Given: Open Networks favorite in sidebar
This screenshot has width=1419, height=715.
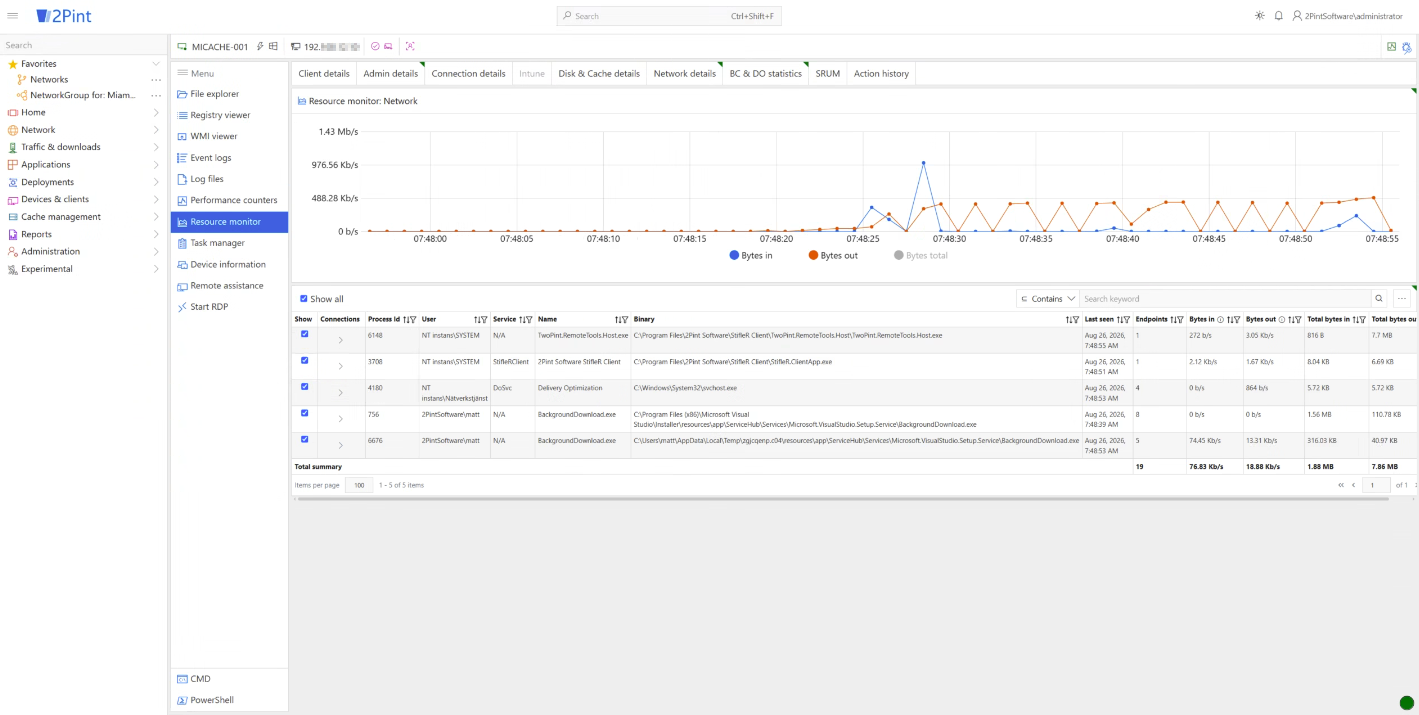Looking at the screenshot, I should coord(49,79).
